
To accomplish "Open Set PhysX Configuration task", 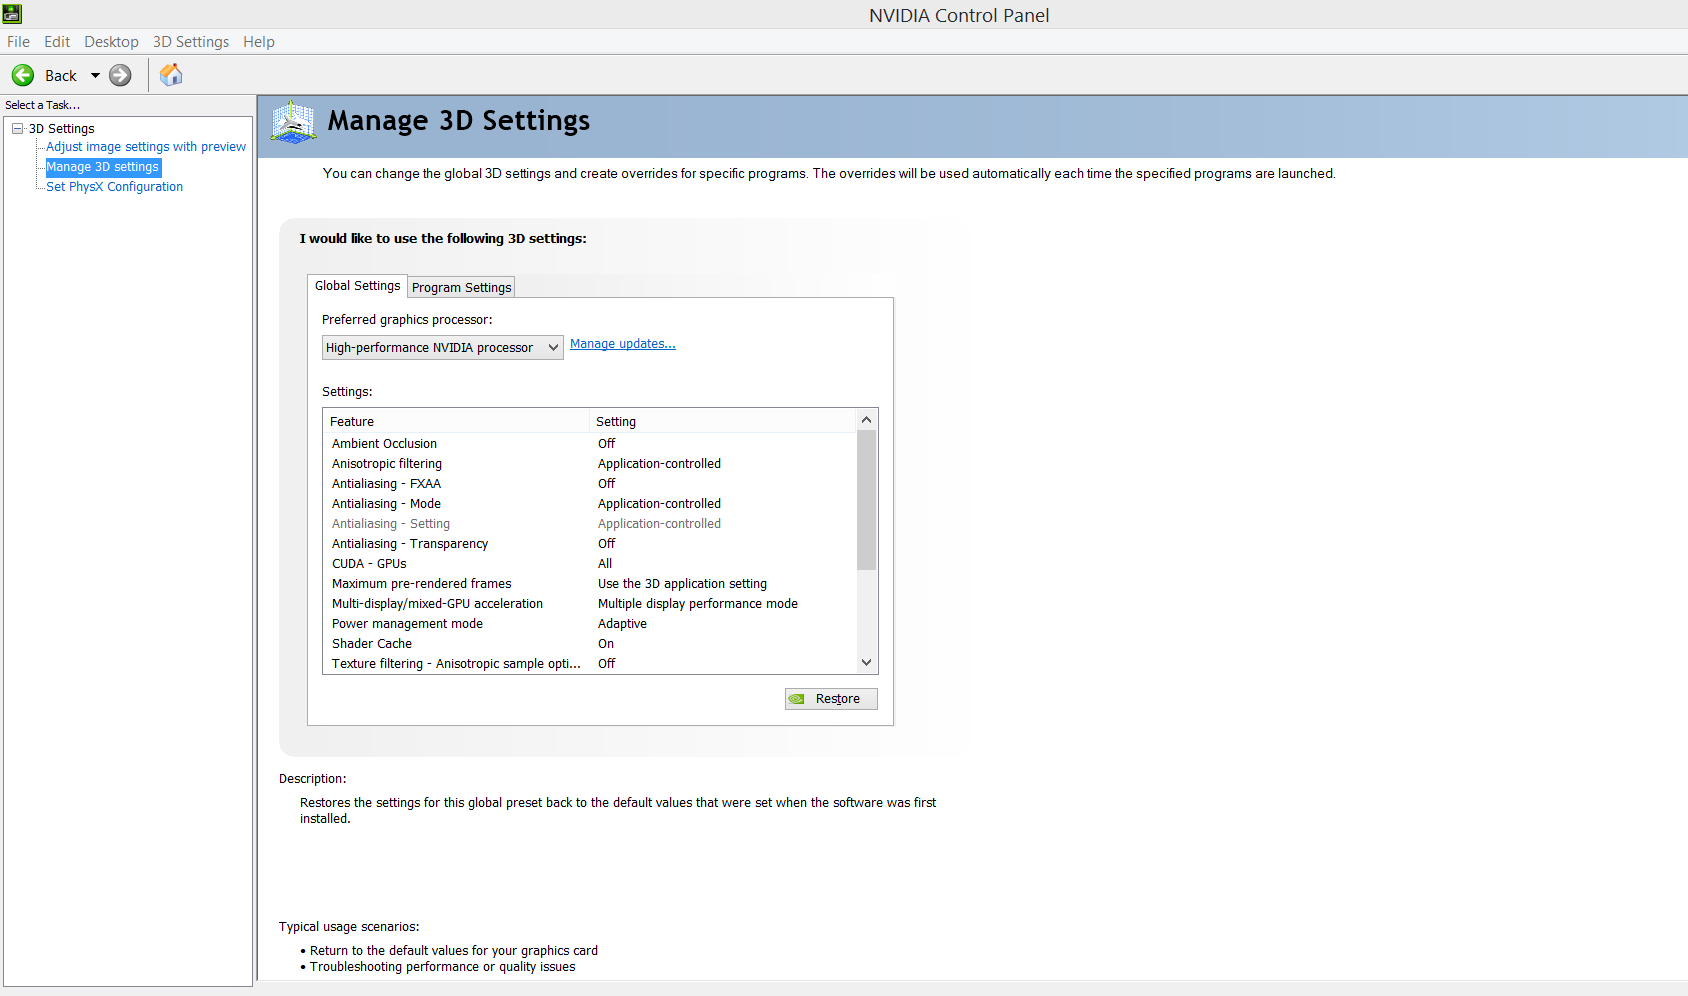I will click(115, 187).
